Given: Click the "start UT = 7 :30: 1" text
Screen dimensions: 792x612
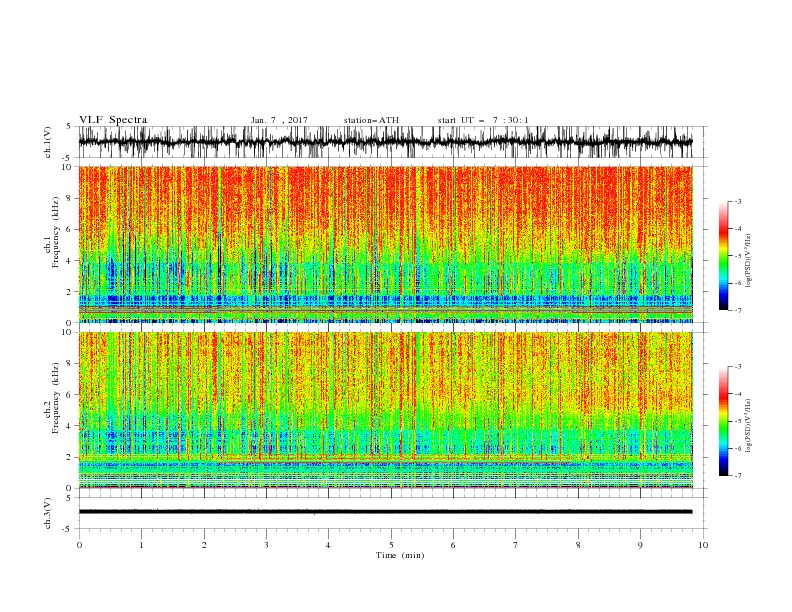Looking at the screenshot, I should pos(483,120).
